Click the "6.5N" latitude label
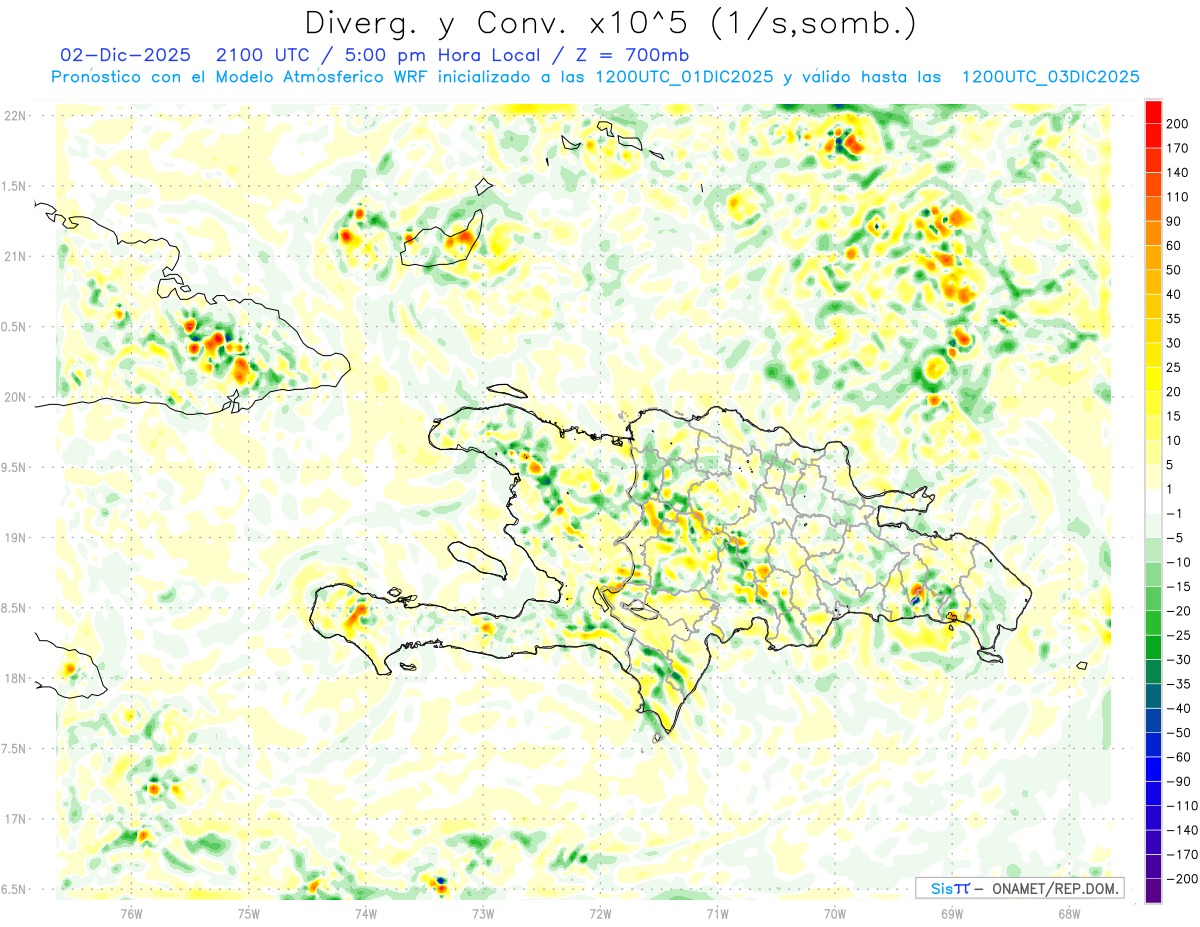This screenshot has width=1200, height=927. (14, 890)
